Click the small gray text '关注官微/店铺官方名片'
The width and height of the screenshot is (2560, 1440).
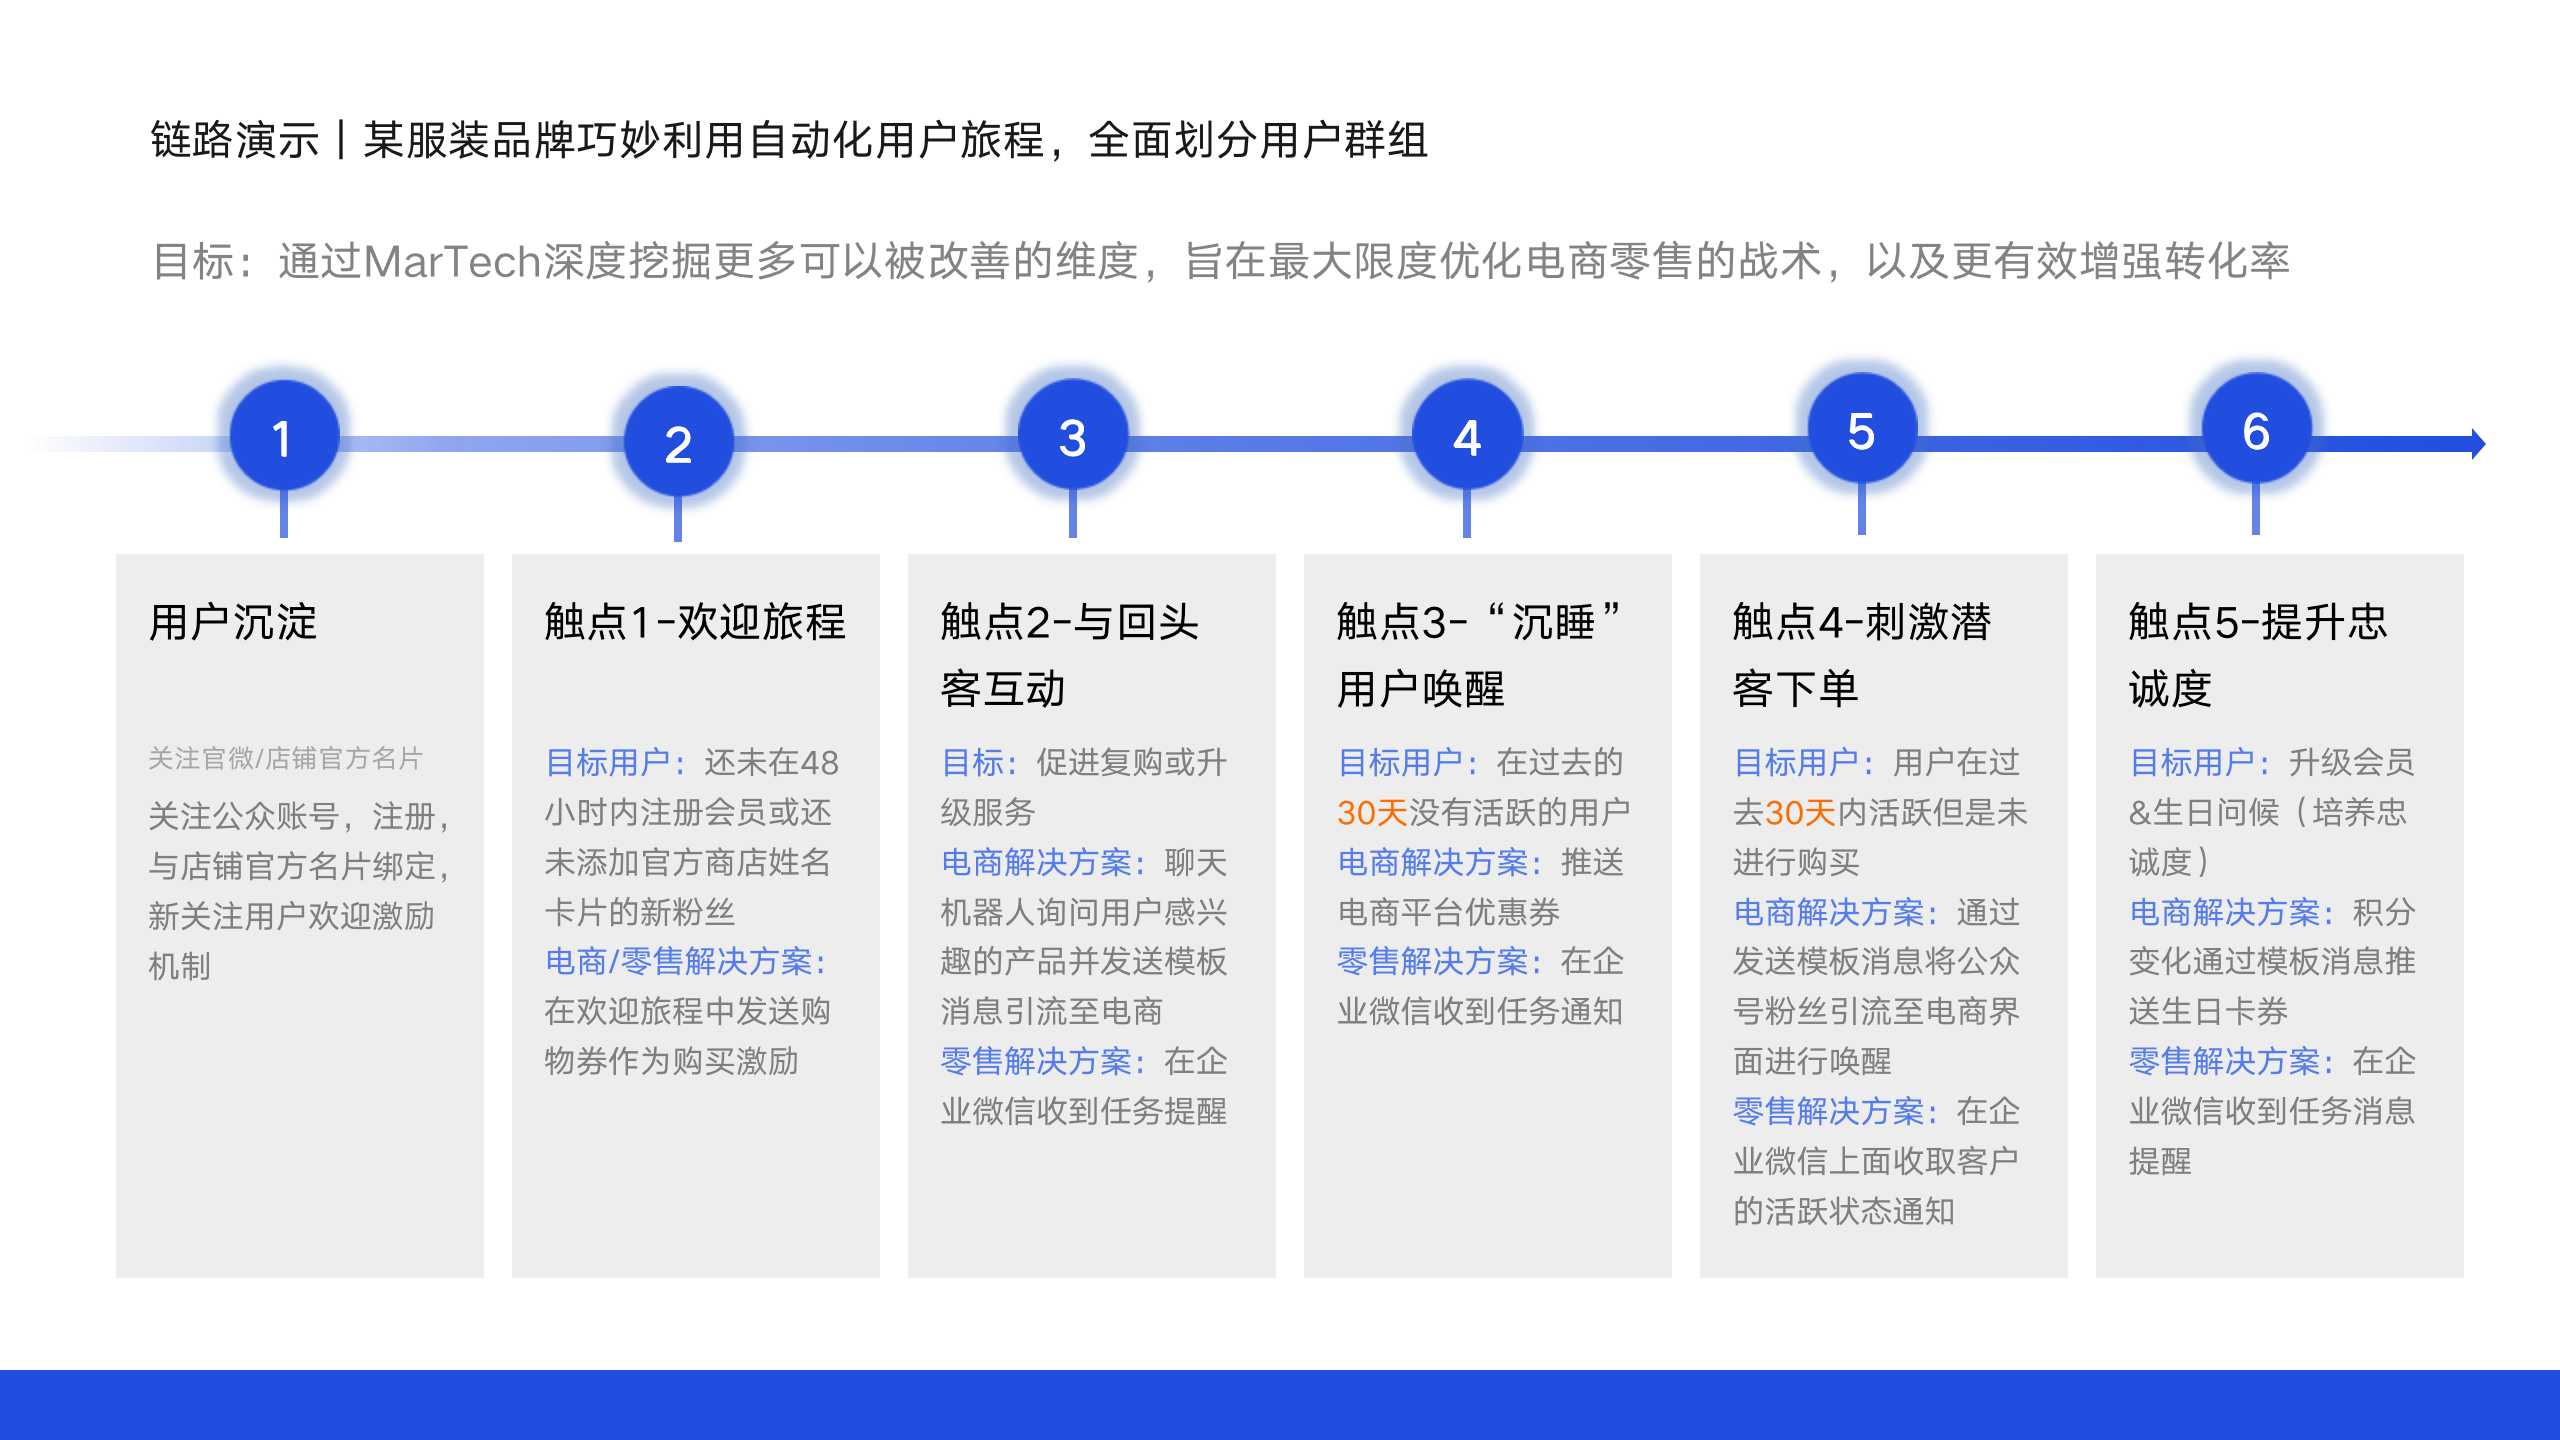click(285, 758)
